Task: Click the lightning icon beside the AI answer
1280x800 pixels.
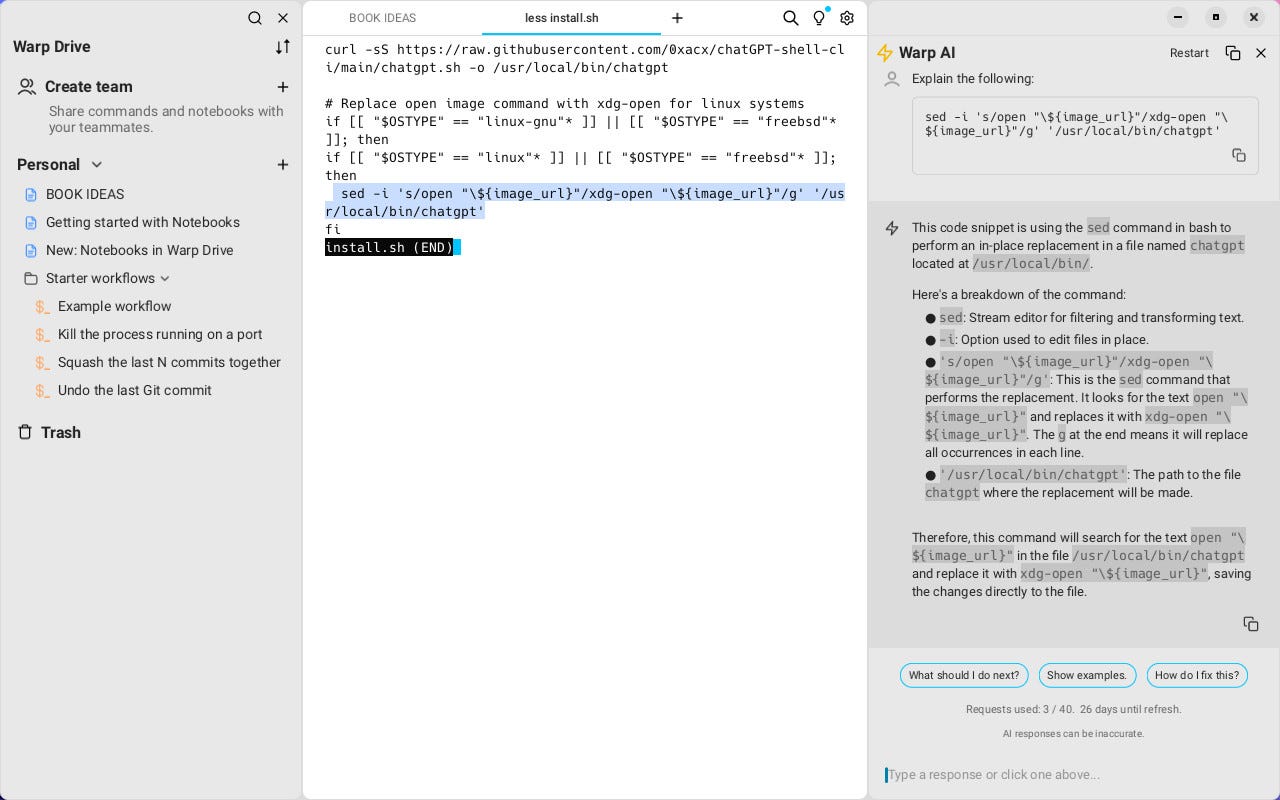Action: [x=892, y=229]
